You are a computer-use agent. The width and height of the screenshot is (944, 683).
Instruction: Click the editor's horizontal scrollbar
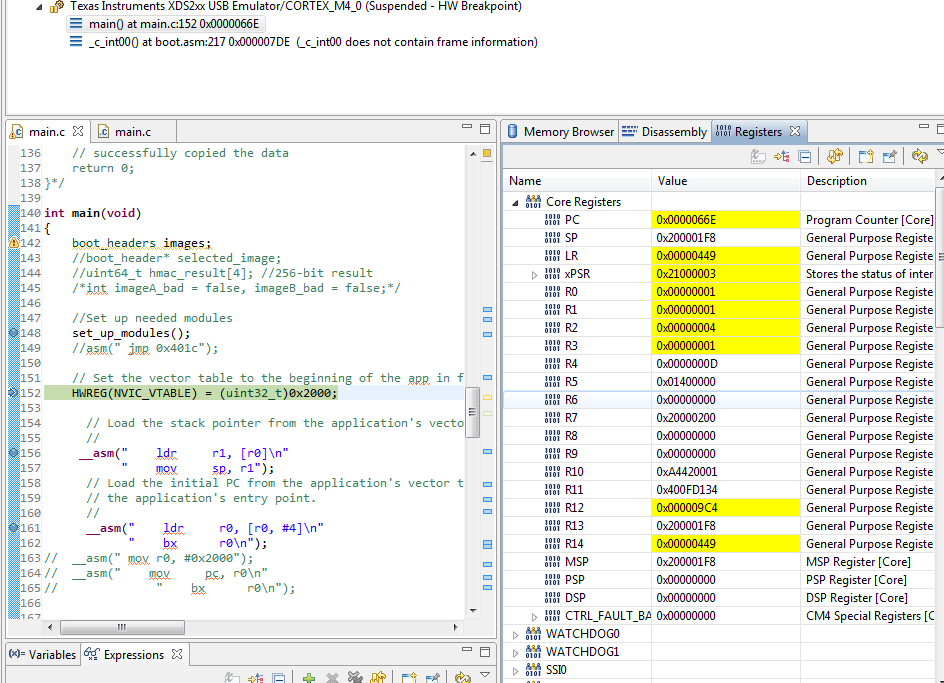[x=122, y=627]
